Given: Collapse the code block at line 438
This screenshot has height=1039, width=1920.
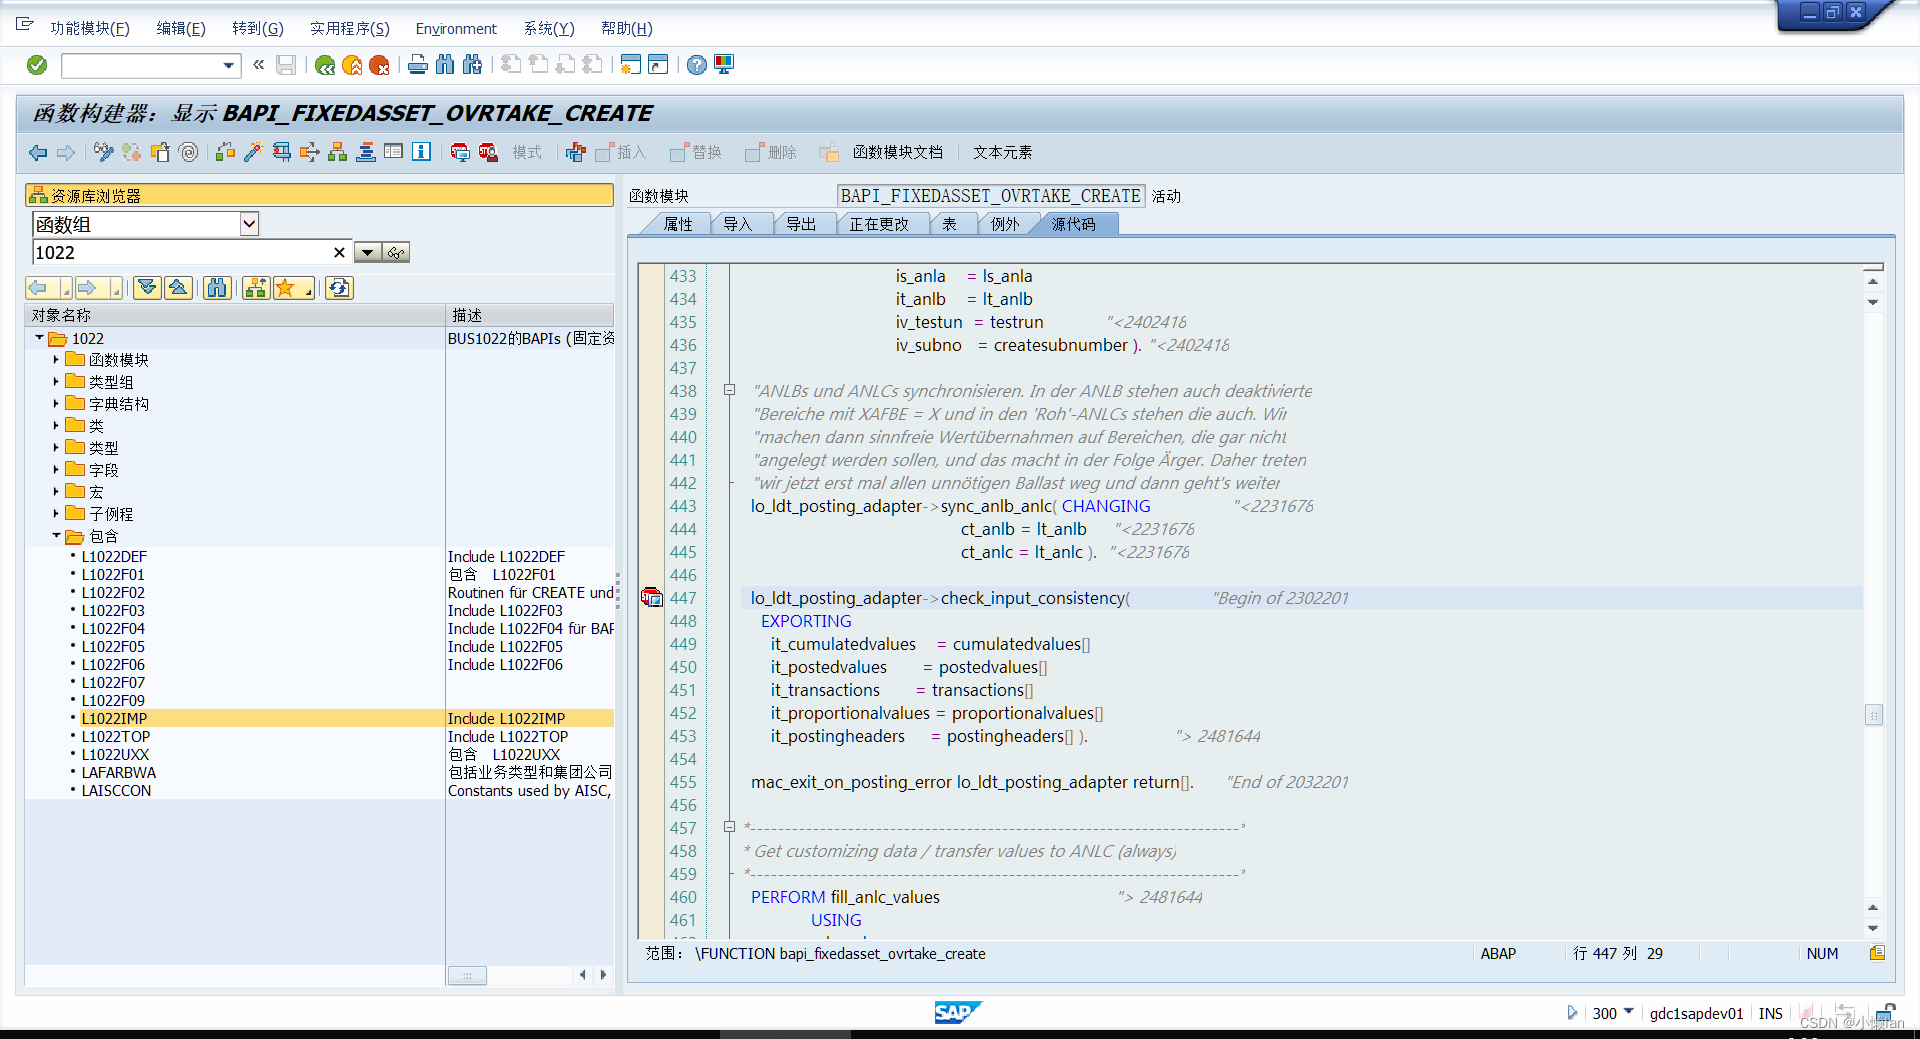Looking at the screenshot, I should [x=729, y=390].
